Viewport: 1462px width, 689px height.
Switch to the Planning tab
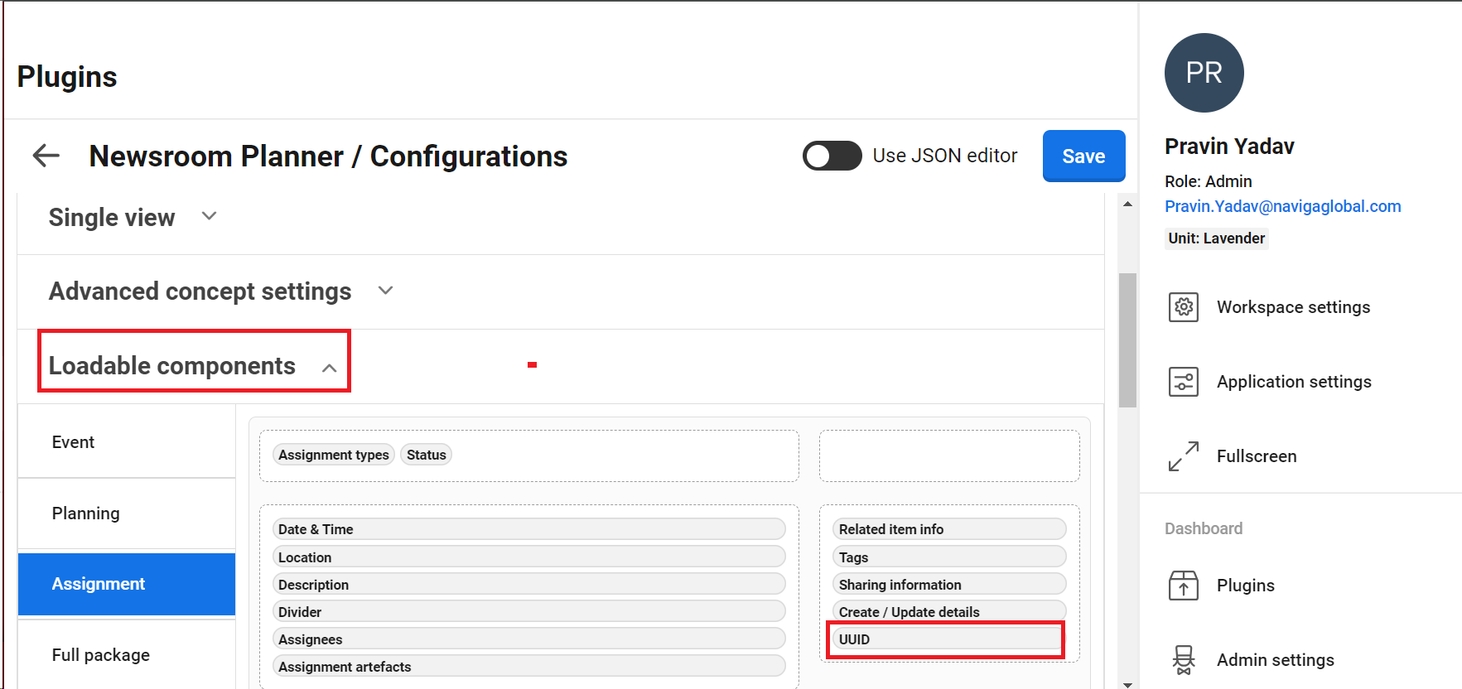pyautogui.click(x=126, y=513)
